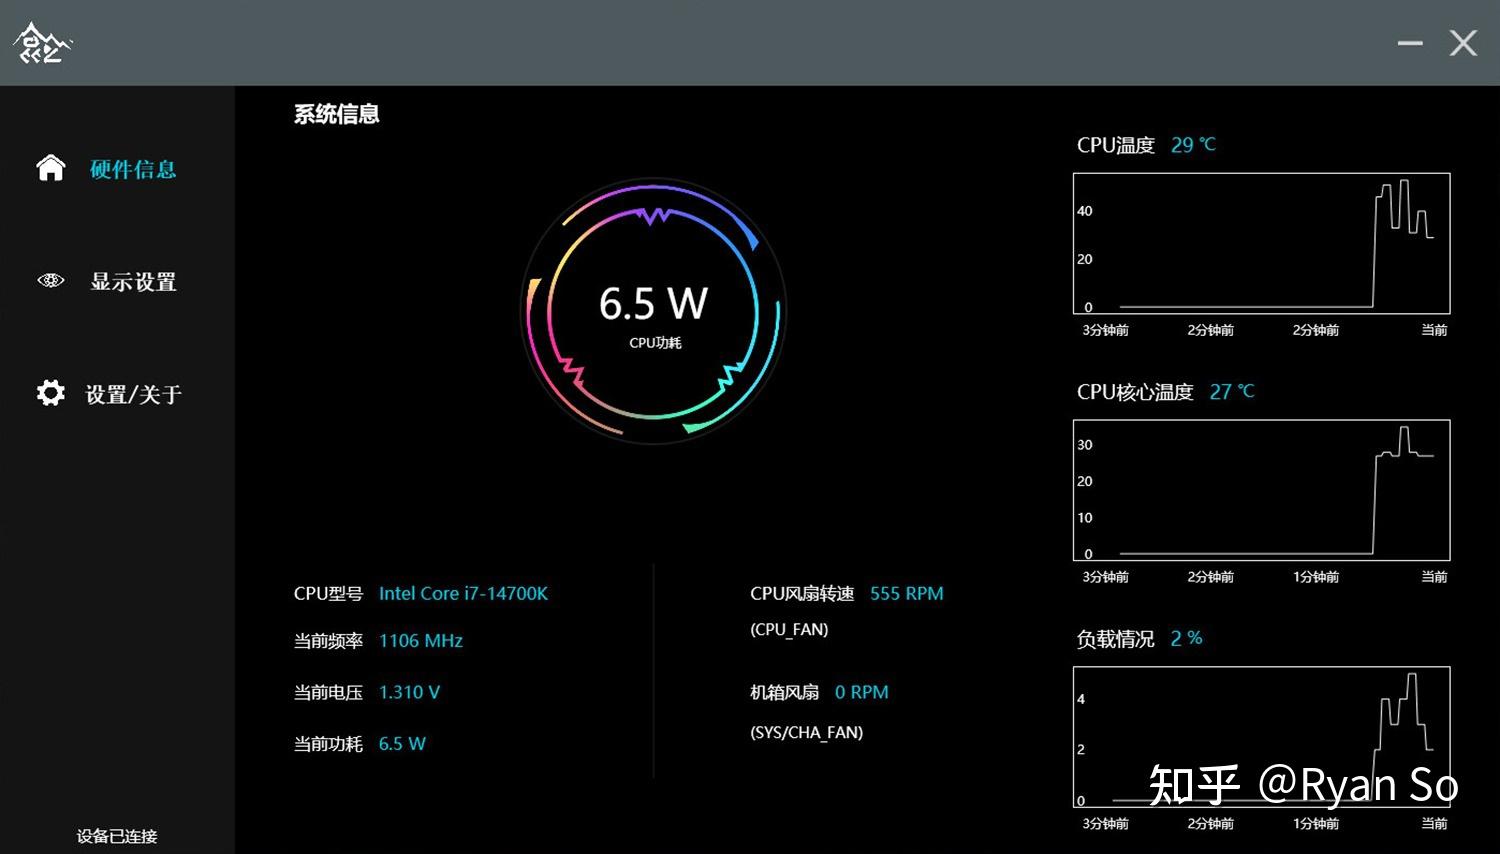The image size is (1500, 854).
Task: Click the 设备已连接 status text
Action: pos(117,836)
